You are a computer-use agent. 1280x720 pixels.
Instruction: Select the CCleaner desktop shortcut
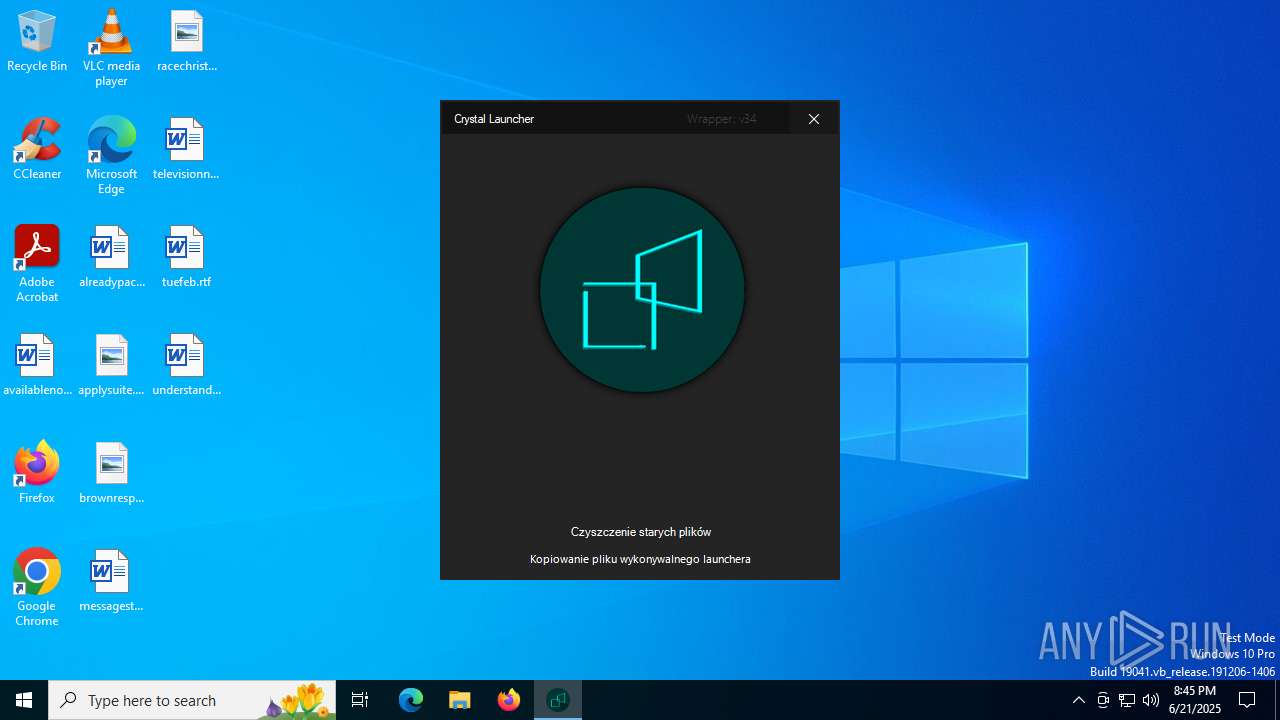[x=37, y=150]
